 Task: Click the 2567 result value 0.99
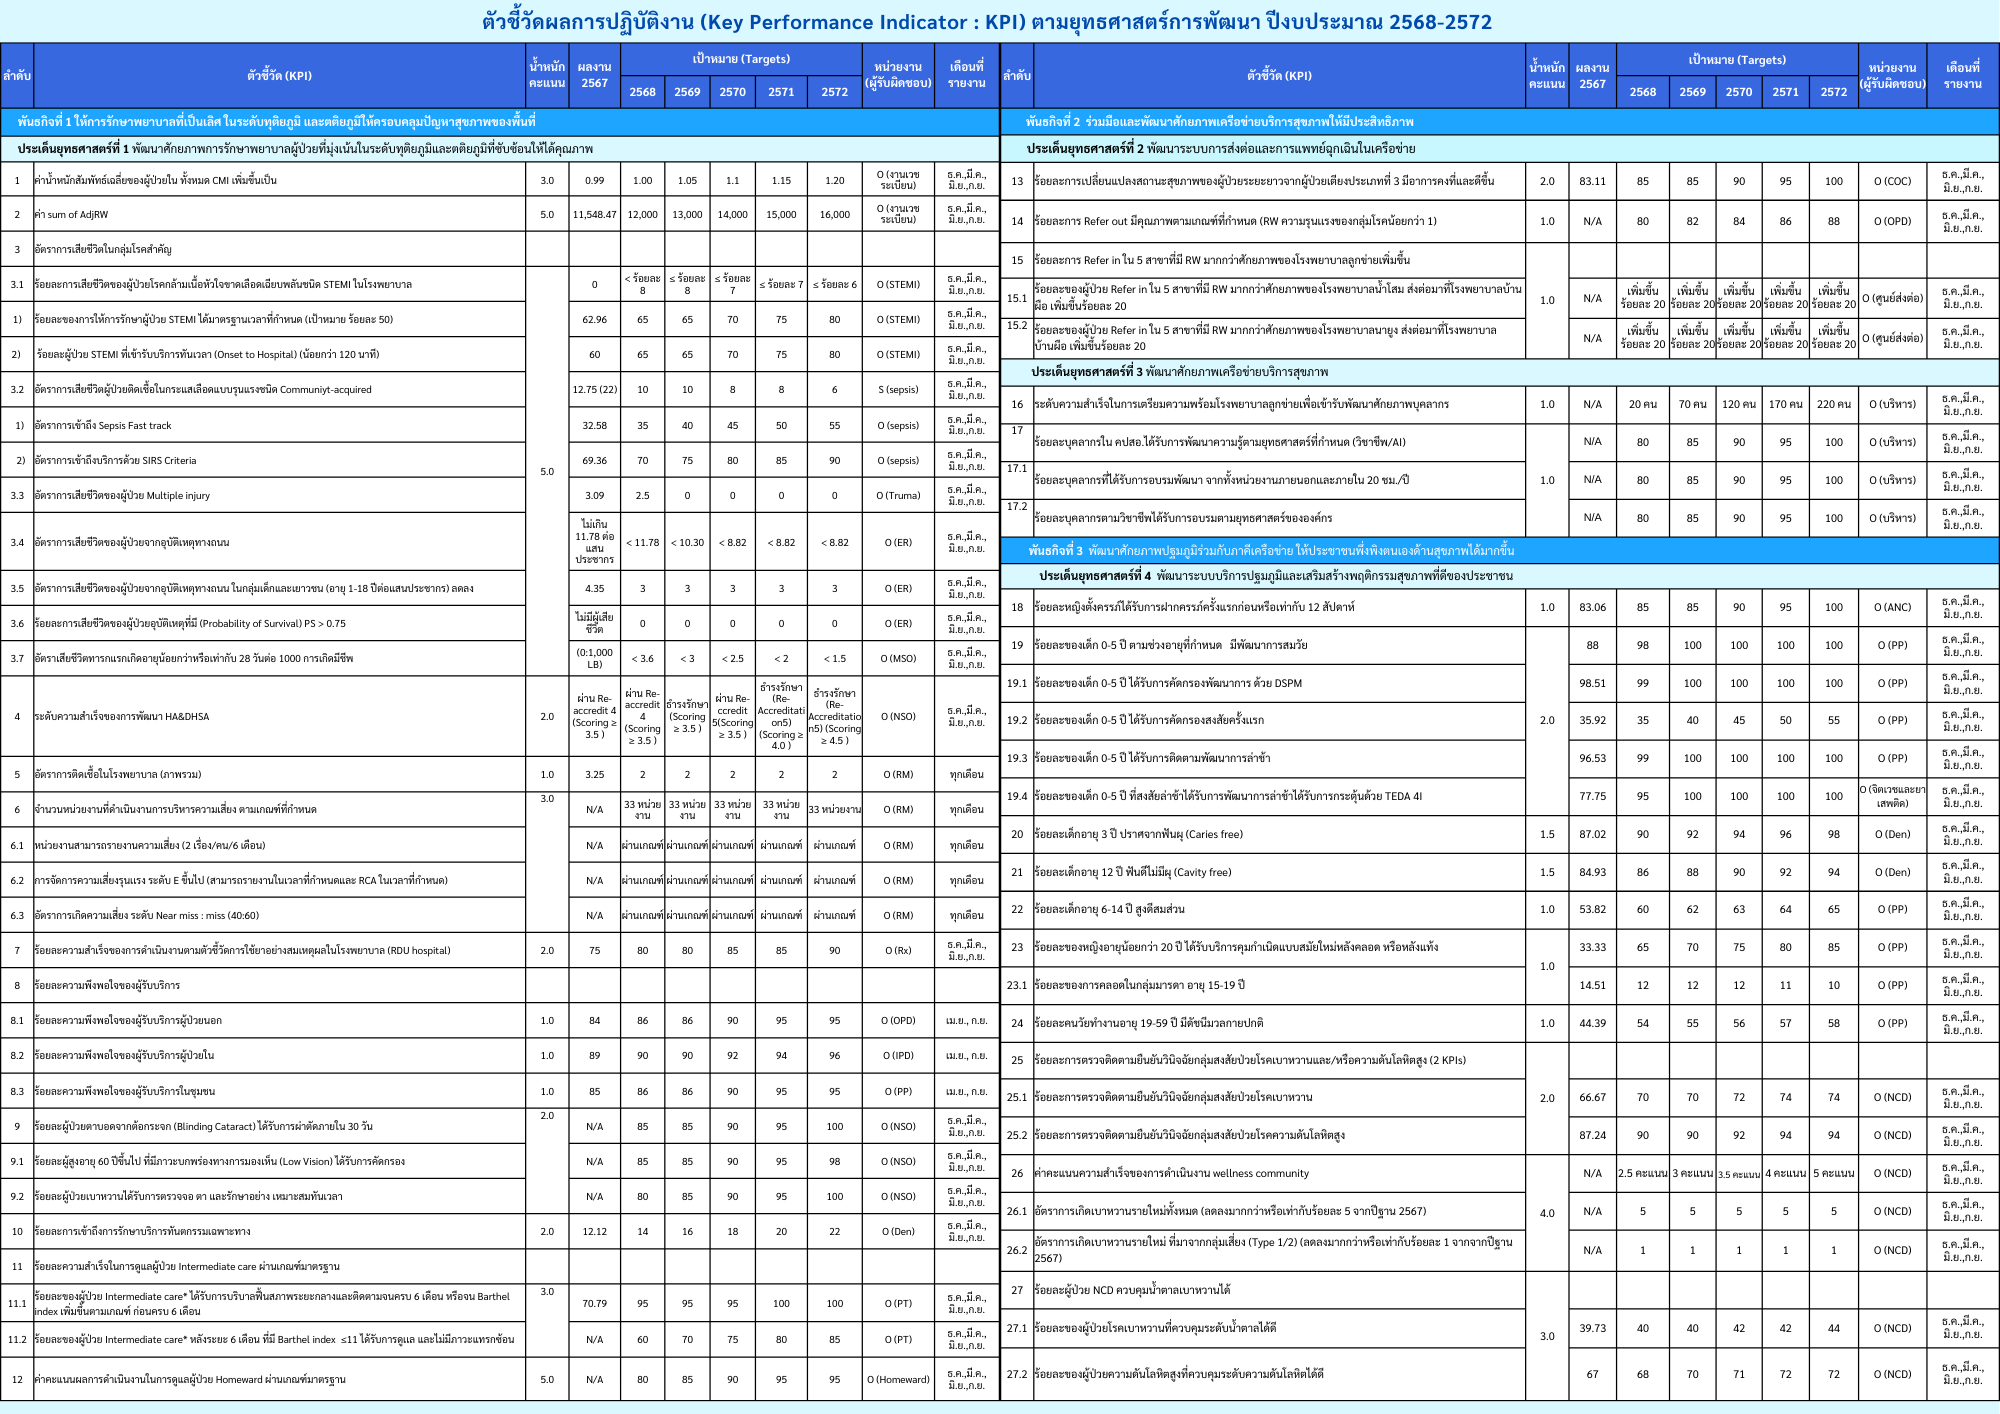pyautogui.click(x=594, y=181)
